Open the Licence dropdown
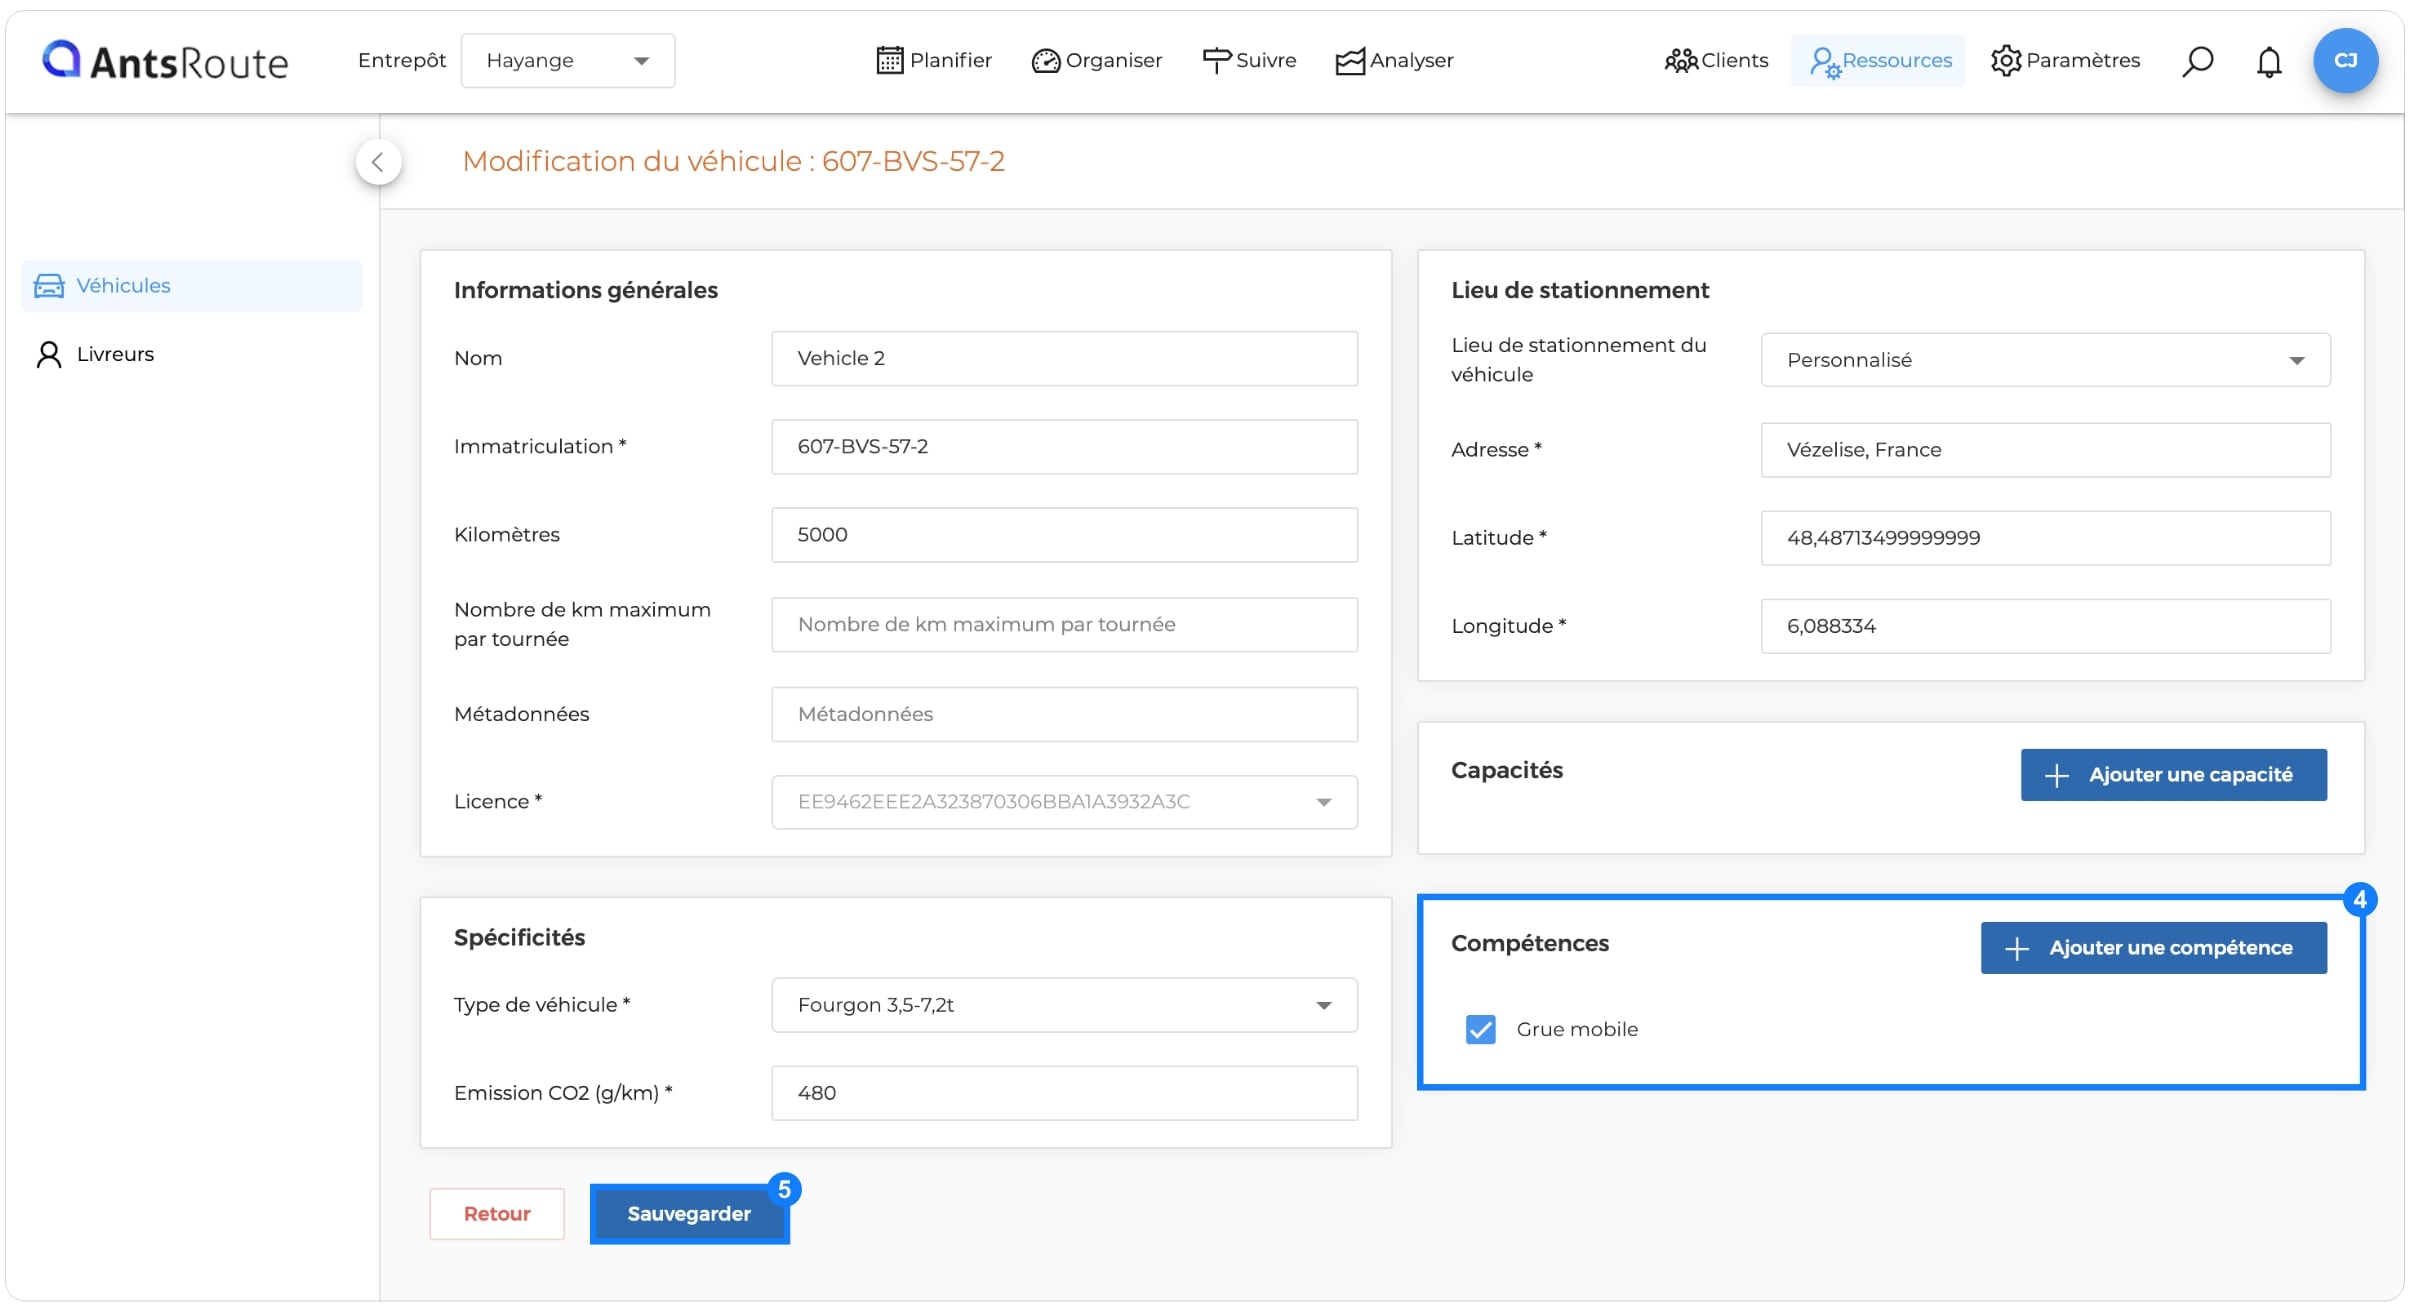Image resolution: width=2410 pixels, height=1309 pixels. [1064, 802]
